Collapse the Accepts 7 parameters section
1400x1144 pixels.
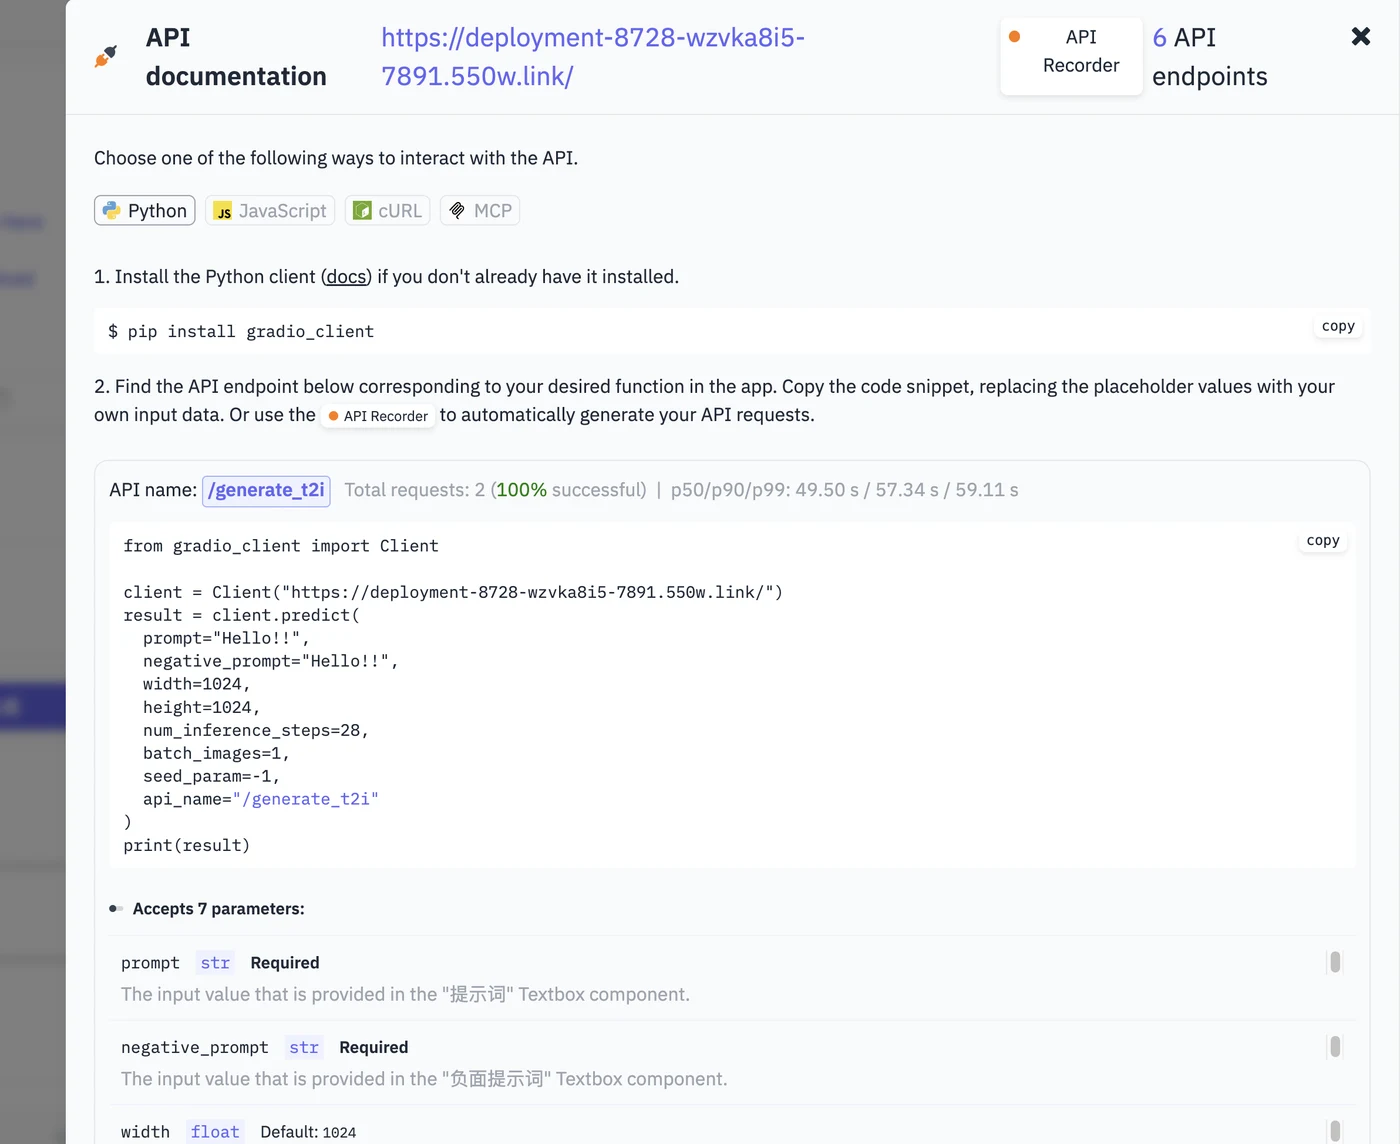[207, 909]
